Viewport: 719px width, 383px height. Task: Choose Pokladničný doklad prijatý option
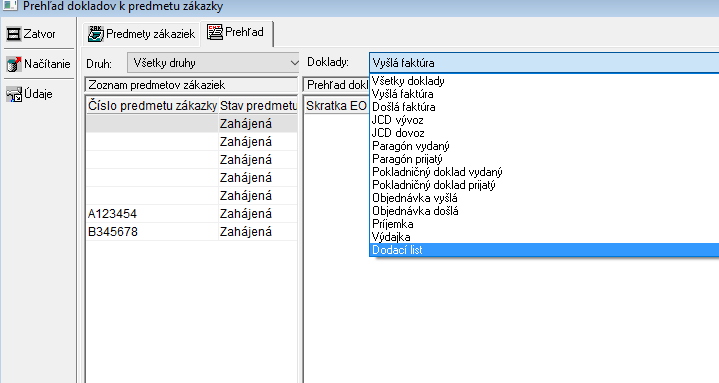tap(544, 185)
